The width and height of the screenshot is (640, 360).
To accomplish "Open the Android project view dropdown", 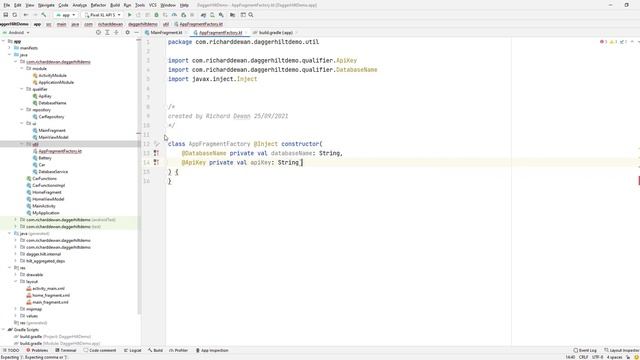I will [15, 32].
